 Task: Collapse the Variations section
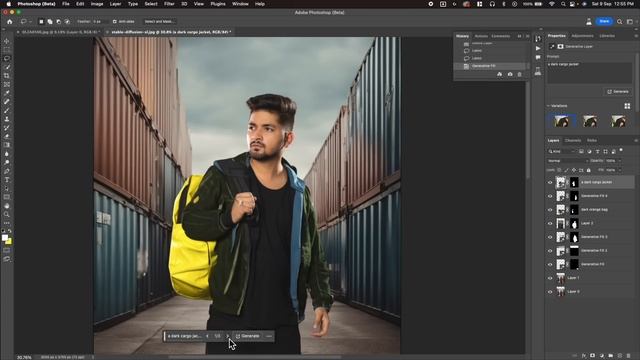click(548, 106)
